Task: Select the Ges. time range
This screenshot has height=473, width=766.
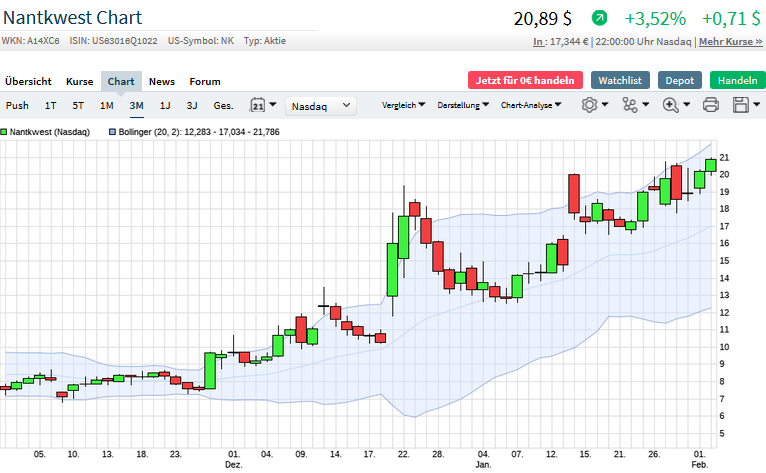Action: coord(223,106)
